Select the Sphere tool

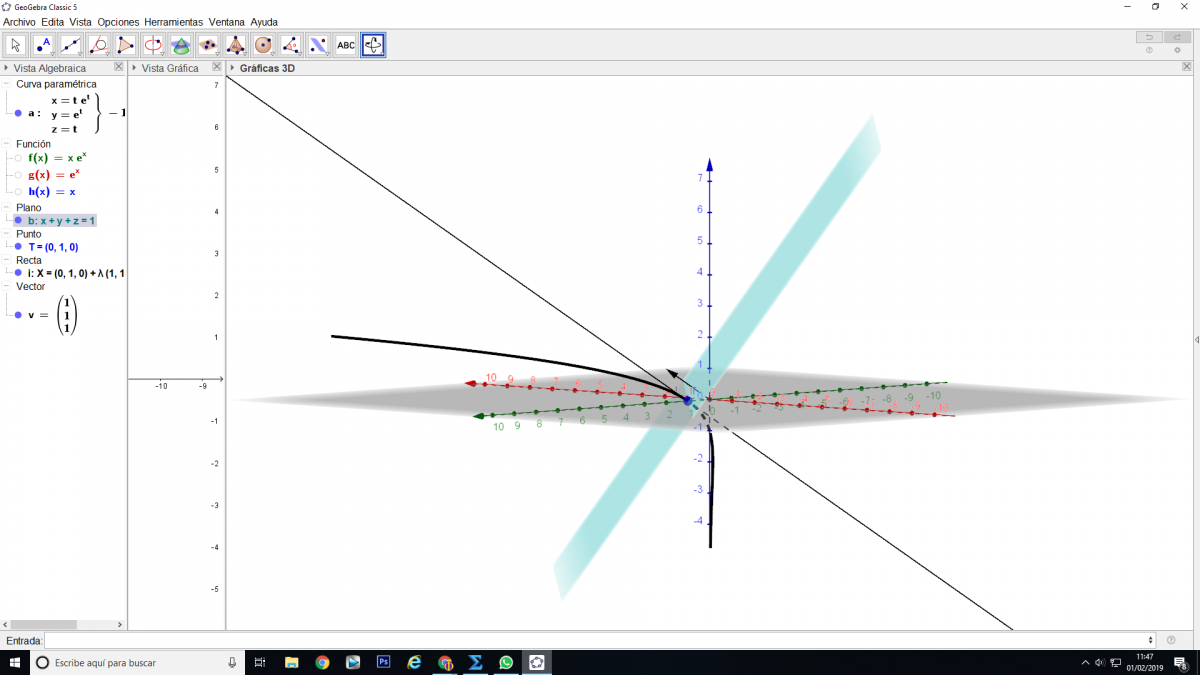pyautogui.click(x=263, y=45)
